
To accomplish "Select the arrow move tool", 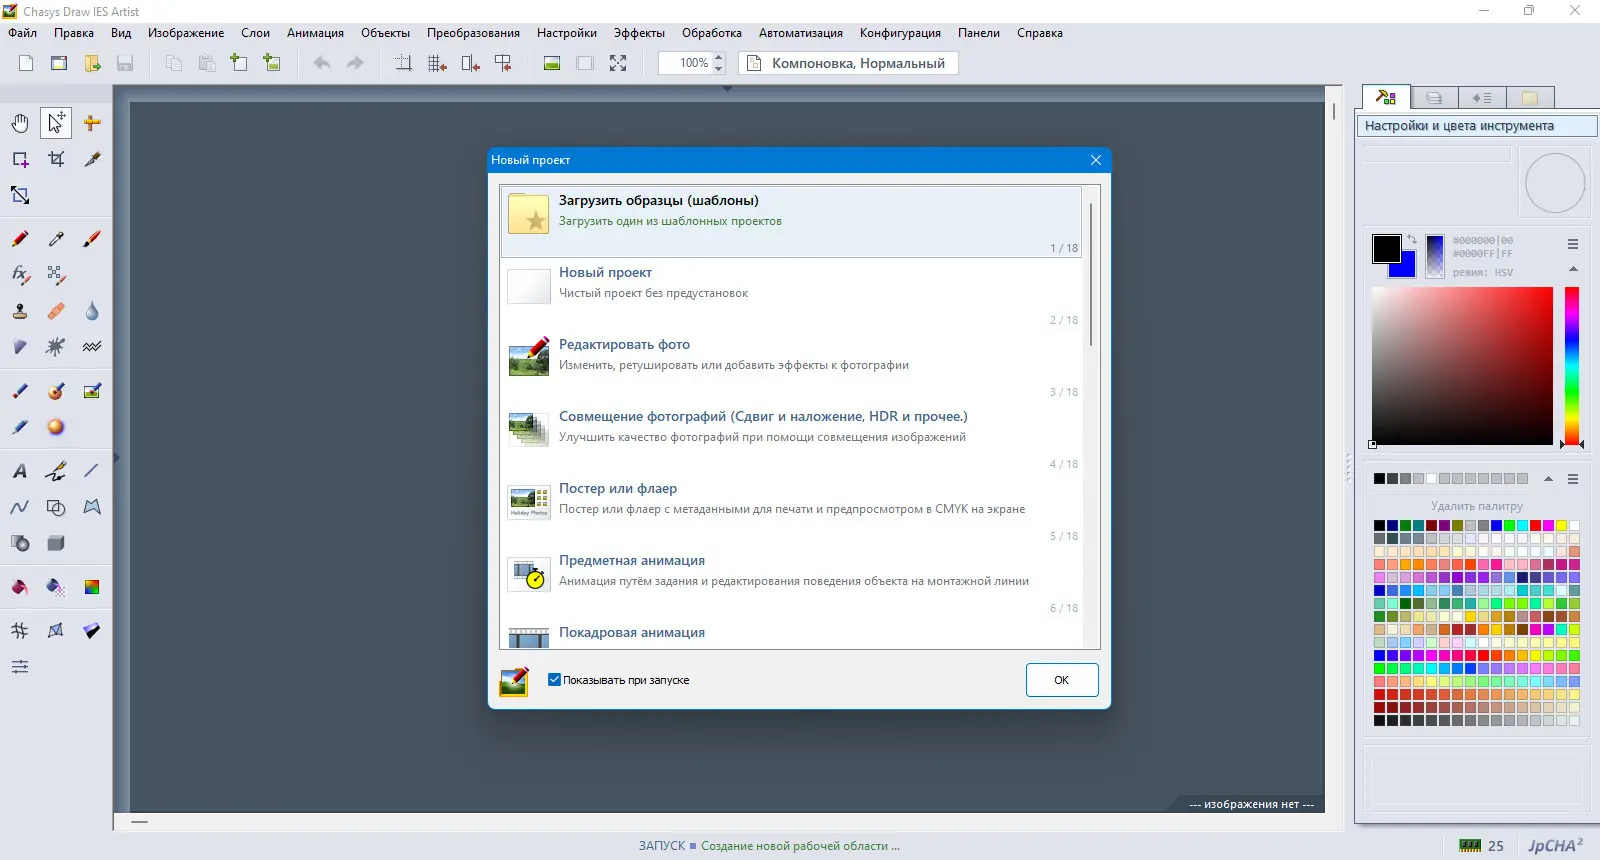I will 56,123.
